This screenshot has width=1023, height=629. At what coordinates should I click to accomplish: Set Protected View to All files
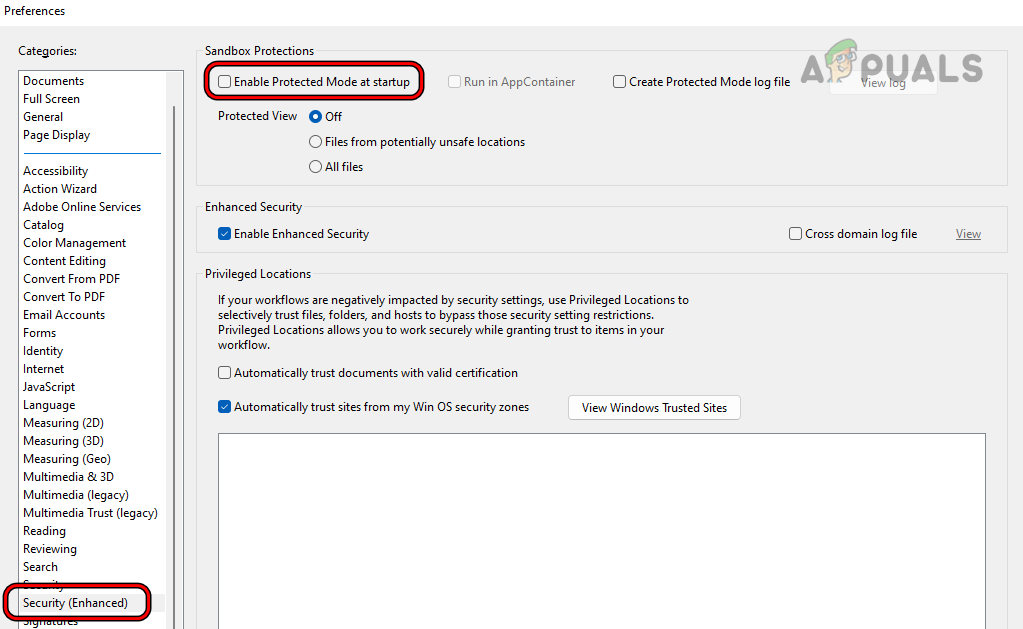315,166
